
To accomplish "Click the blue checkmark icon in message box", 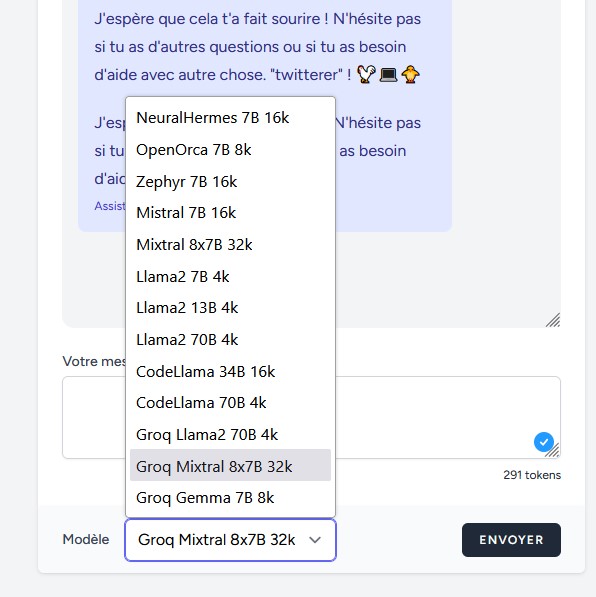I will [543, 442].
